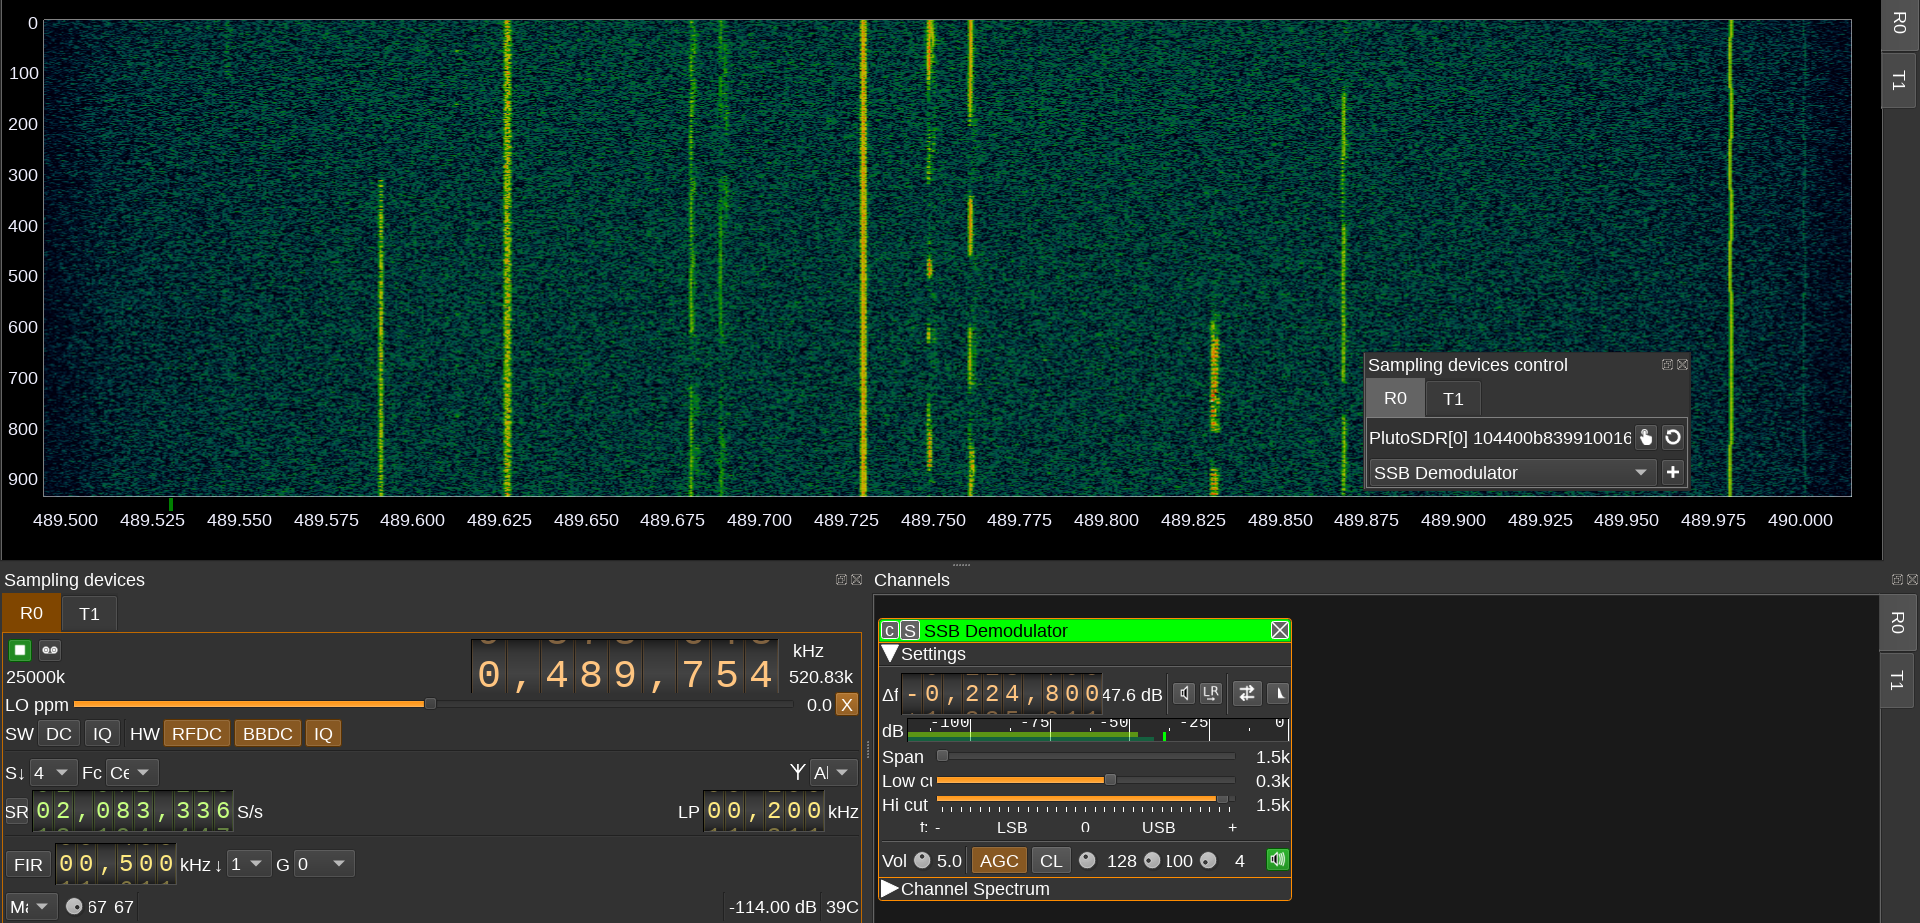
Task: Click the green speaker audio output icon
Action: [x=1277, y=860]
